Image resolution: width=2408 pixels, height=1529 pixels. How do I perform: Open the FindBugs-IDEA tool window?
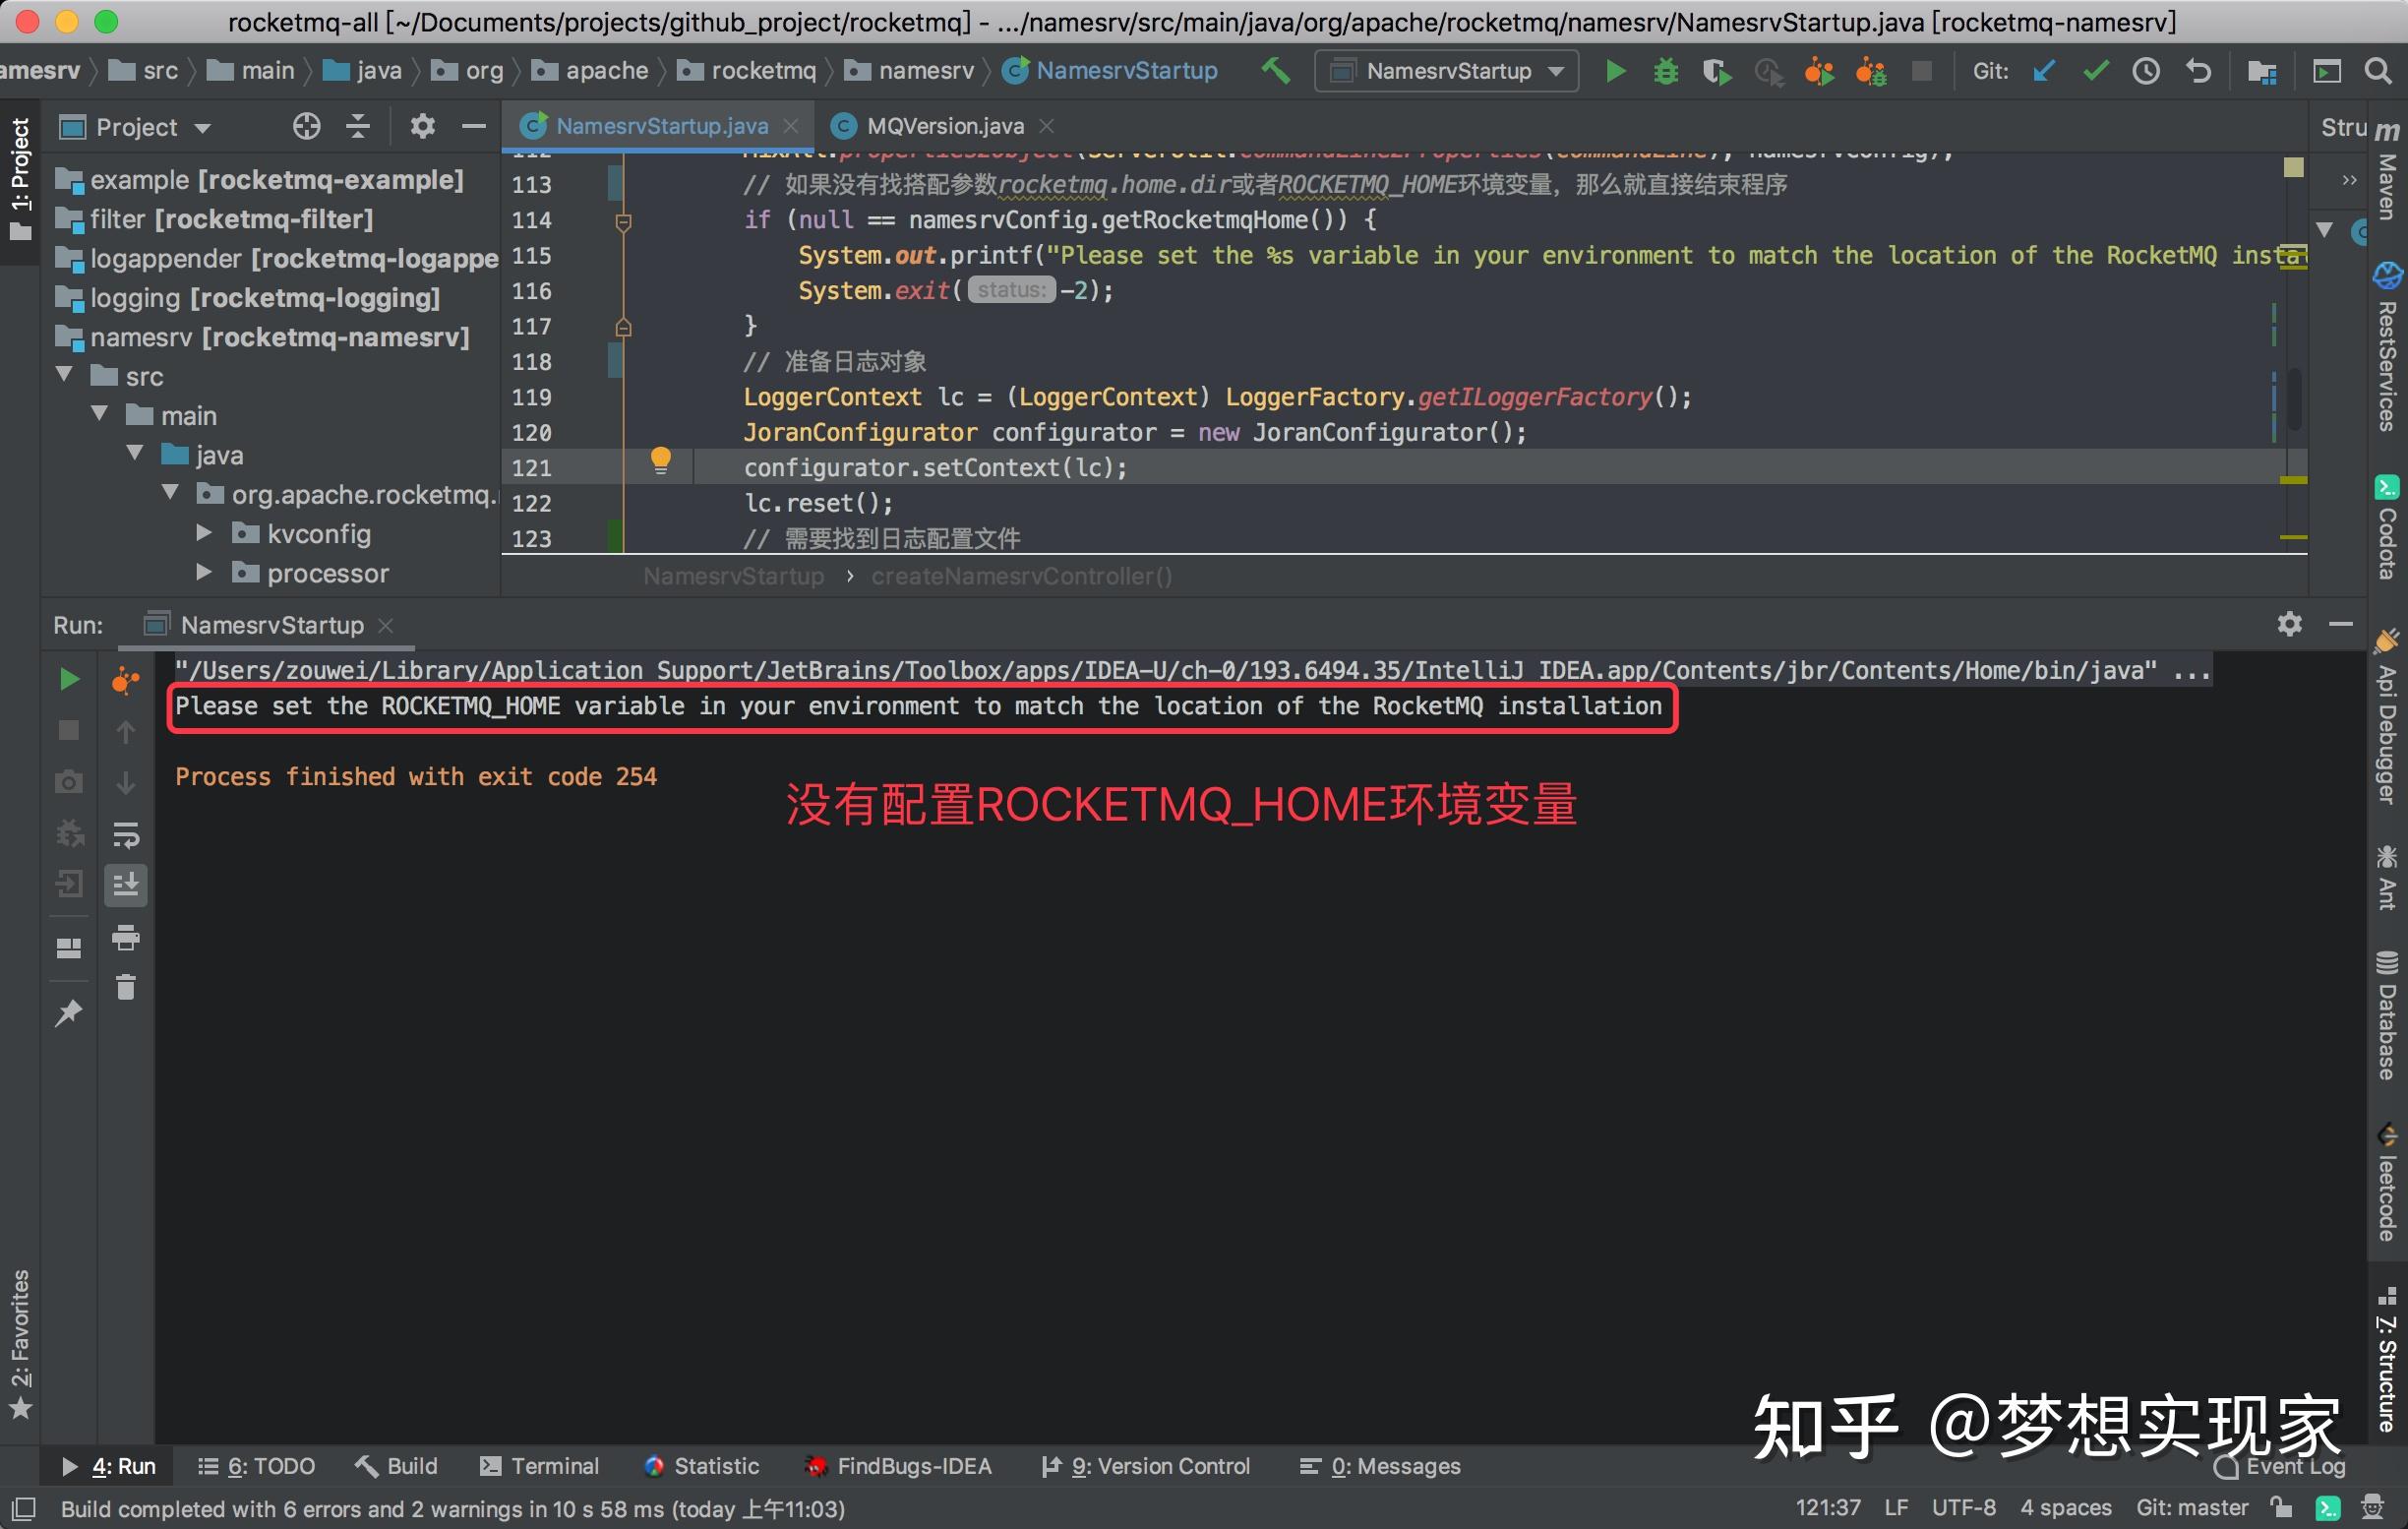click(x=897, y=1466)
